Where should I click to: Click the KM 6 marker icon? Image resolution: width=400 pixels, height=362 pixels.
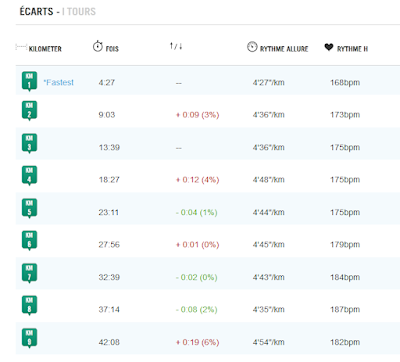coord(29,241)
